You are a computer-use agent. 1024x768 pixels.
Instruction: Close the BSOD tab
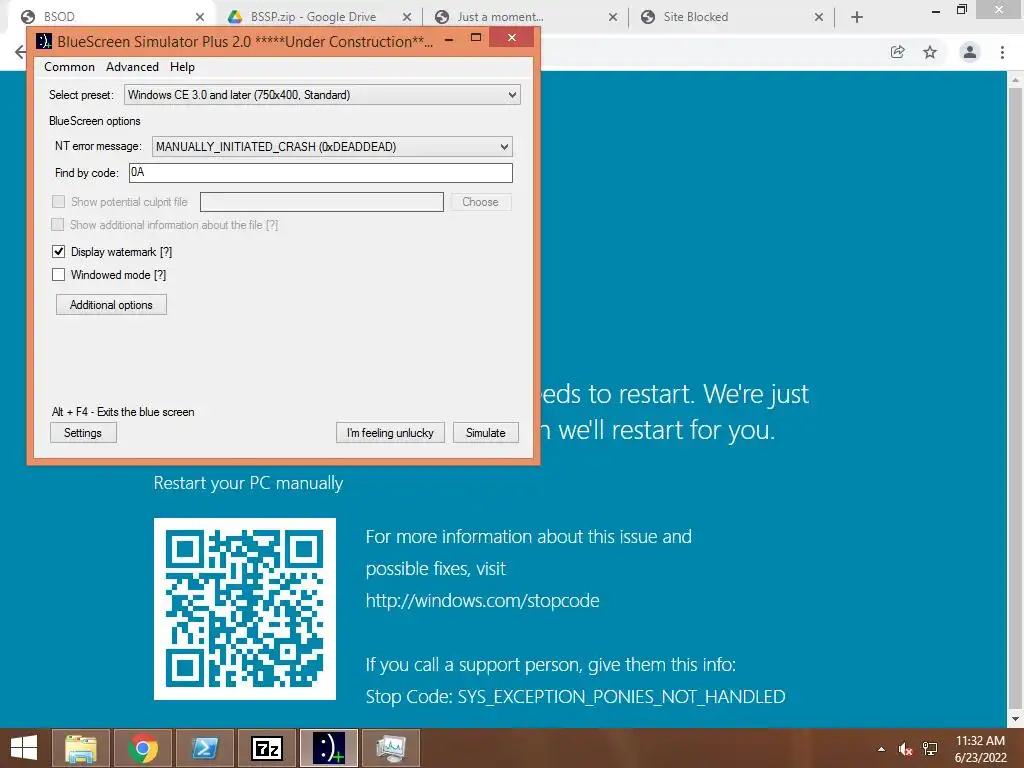click(200, 17)
